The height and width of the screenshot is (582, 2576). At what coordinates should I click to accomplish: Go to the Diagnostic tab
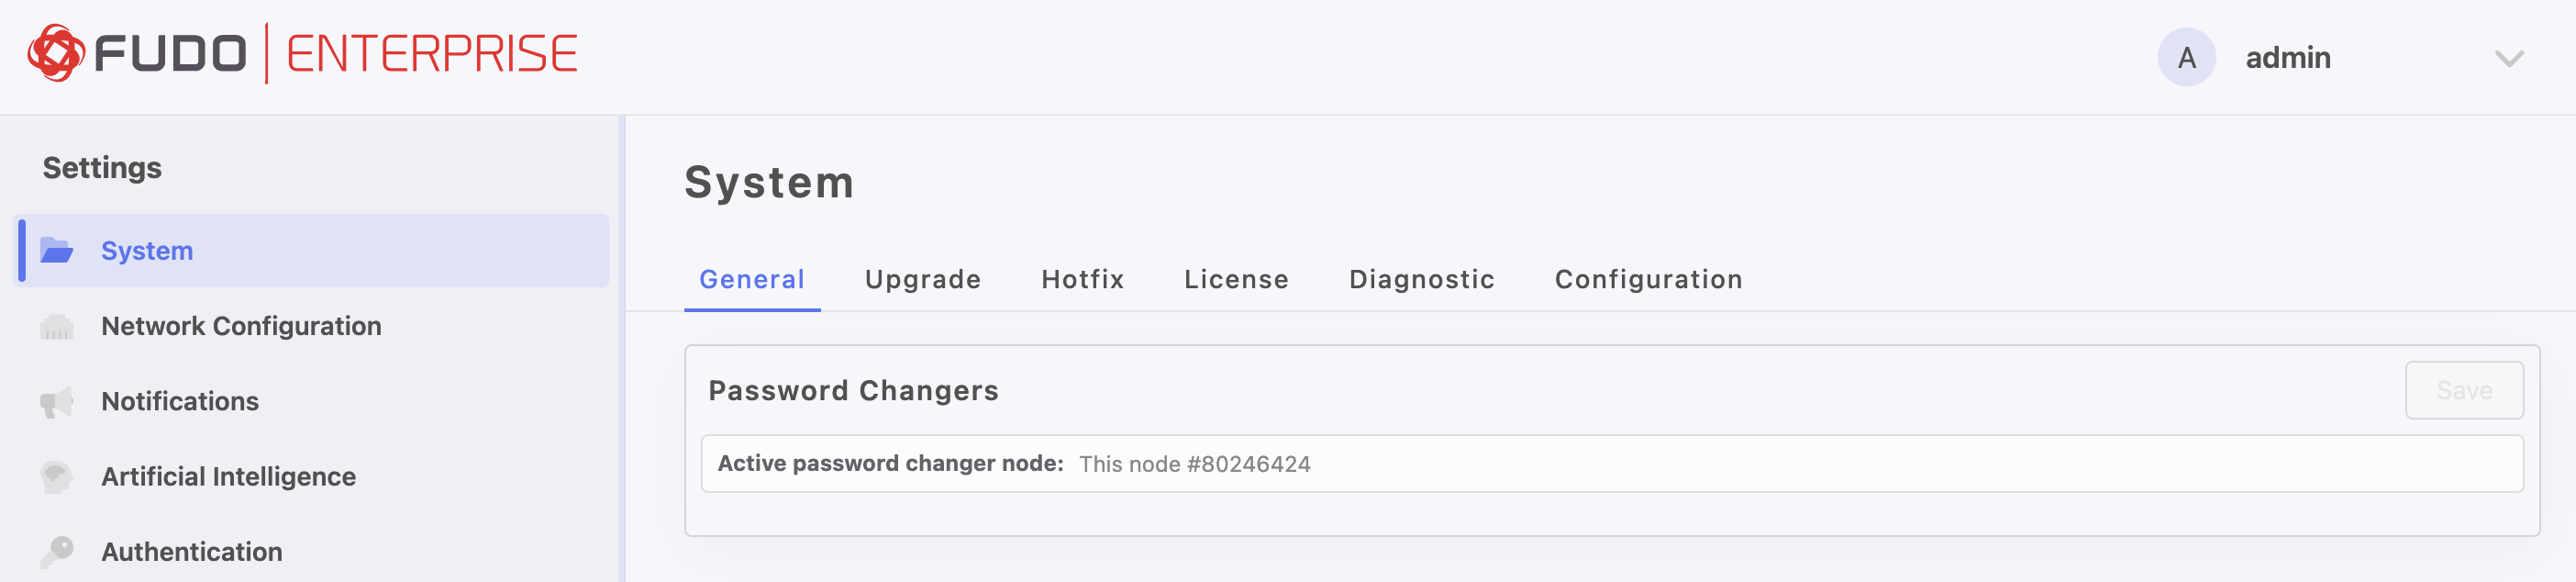(x=1421, y=279)
